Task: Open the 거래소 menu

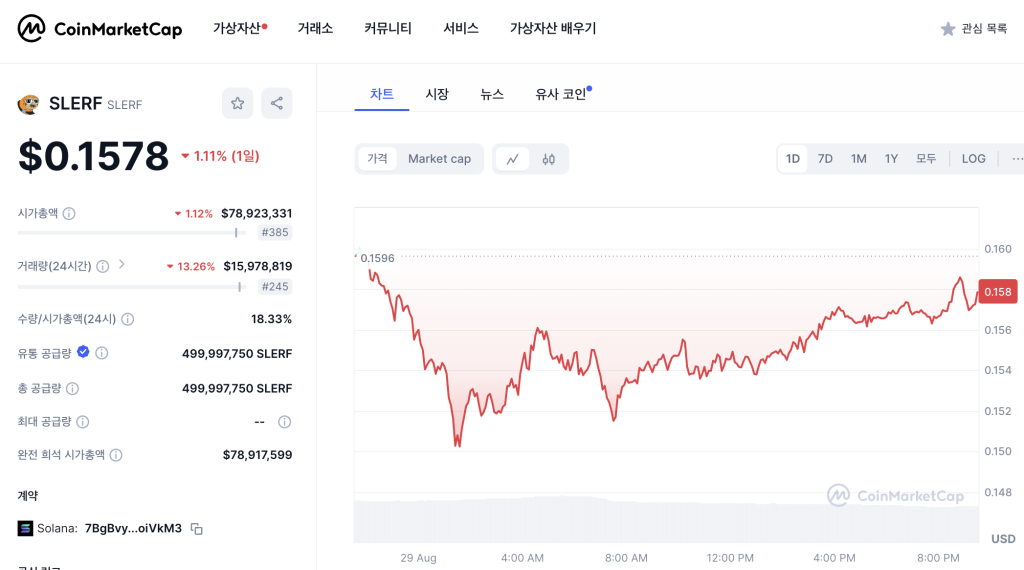Action: click(x=315, y=28)
